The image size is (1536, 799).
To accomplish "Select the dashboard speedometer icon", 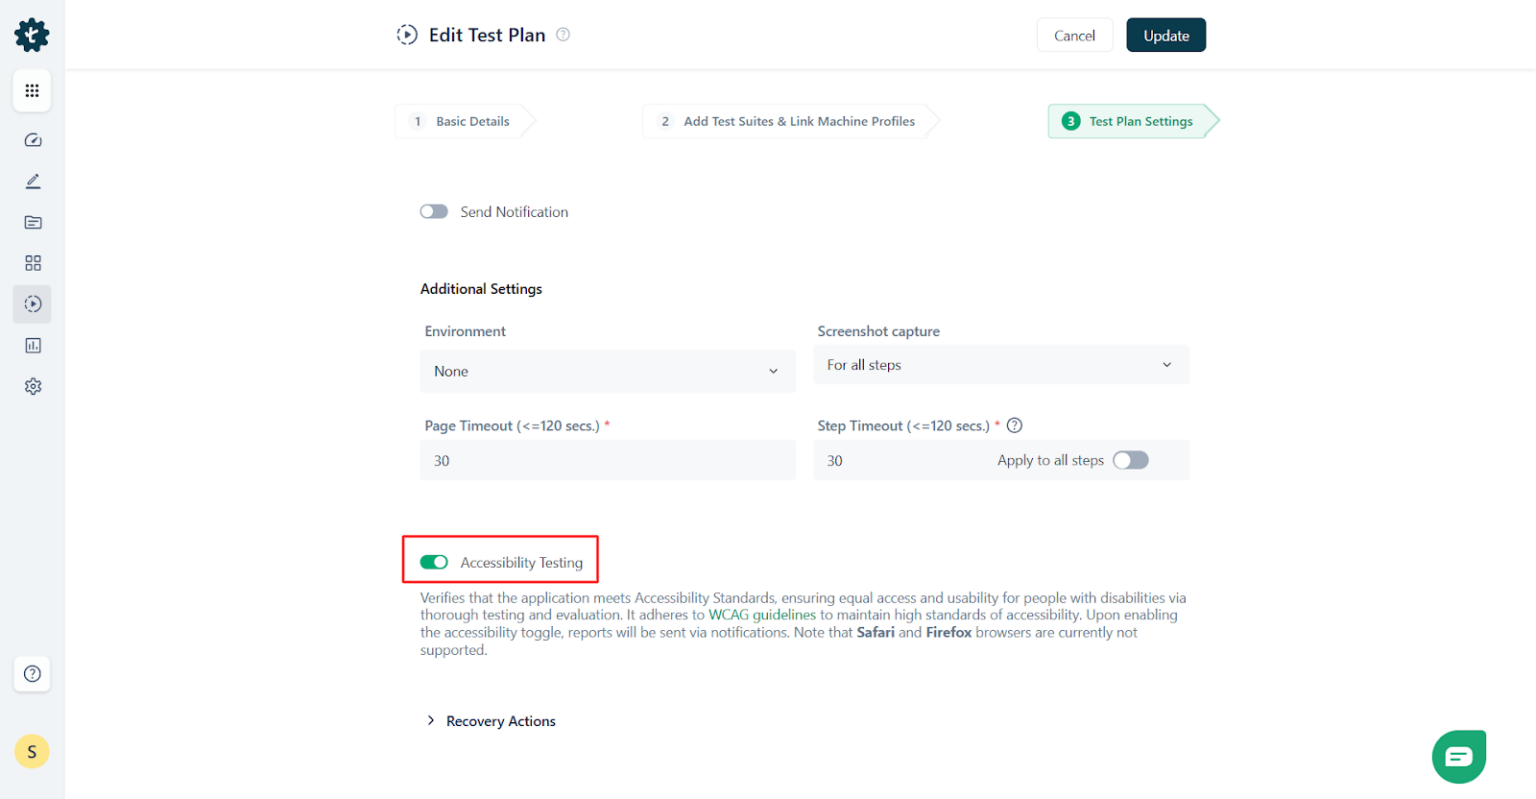I will tap(31, 140).
